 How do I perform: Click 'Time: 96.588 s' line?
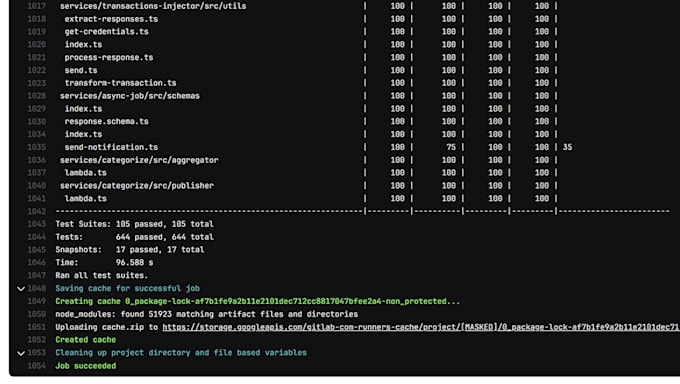[x=104, y=263]
